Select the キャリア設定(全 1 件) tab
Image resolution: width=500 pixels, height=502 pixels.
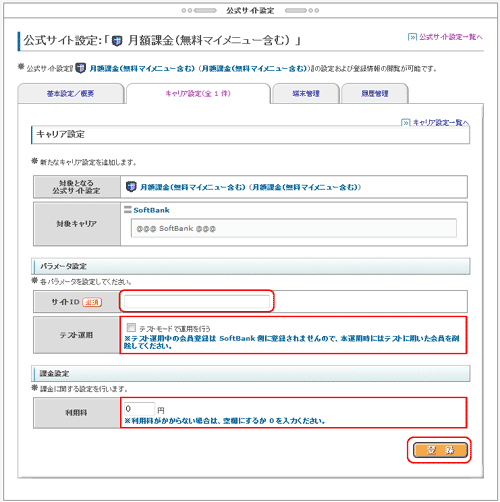(198, 93)
